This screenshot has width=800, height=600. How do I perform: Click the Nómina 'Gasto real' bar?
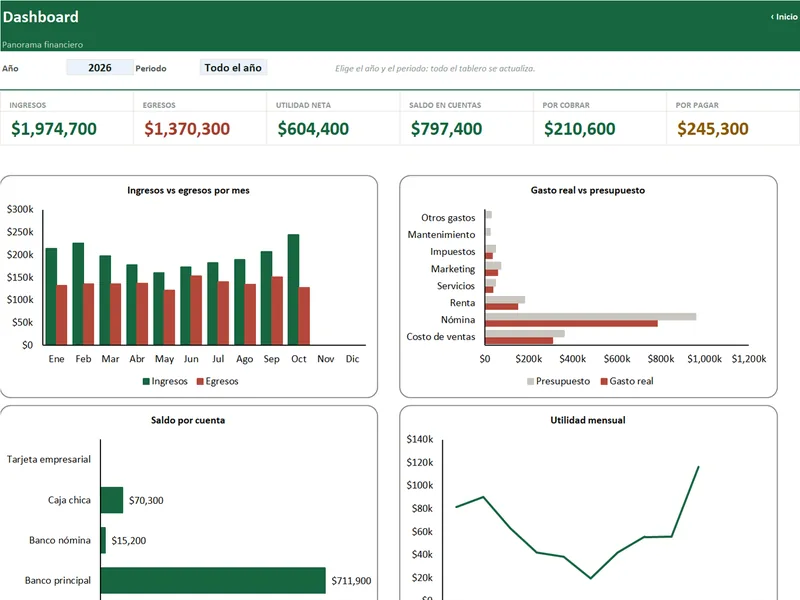click(571, 323)
